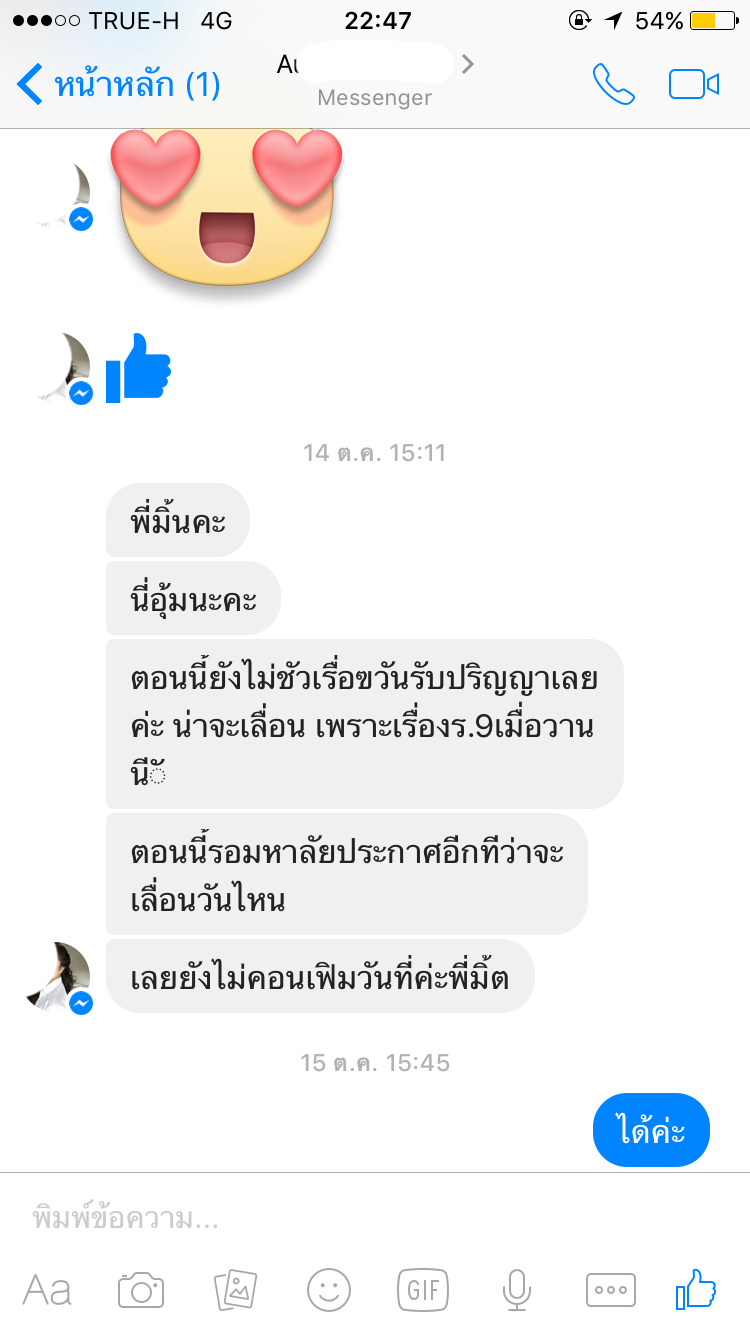This screenshot has height=1334, width=750.
Task: Tap the พิมพ์ข้อความ message input field
Action: pyautogui.click(x=375, y=1218)
